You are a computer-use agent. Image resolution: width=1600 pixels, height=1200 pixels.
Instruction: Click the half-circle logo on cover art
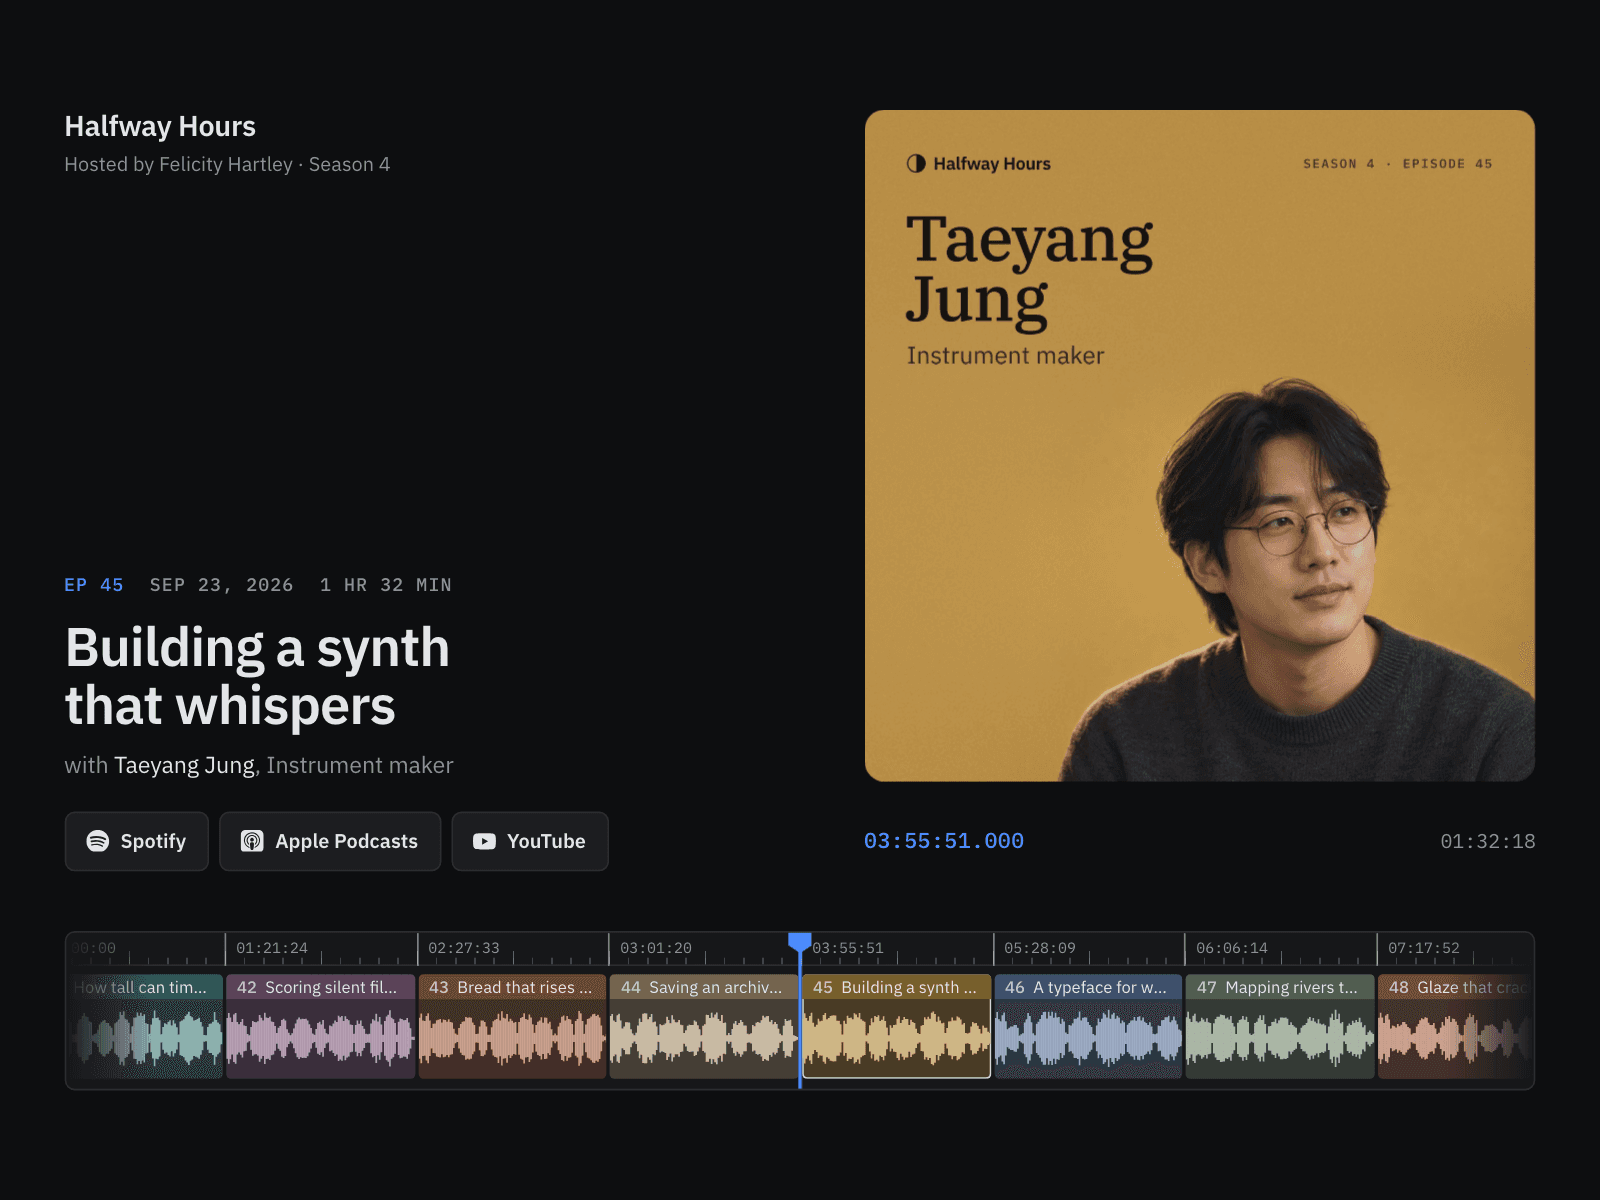[x=916, y=163]
